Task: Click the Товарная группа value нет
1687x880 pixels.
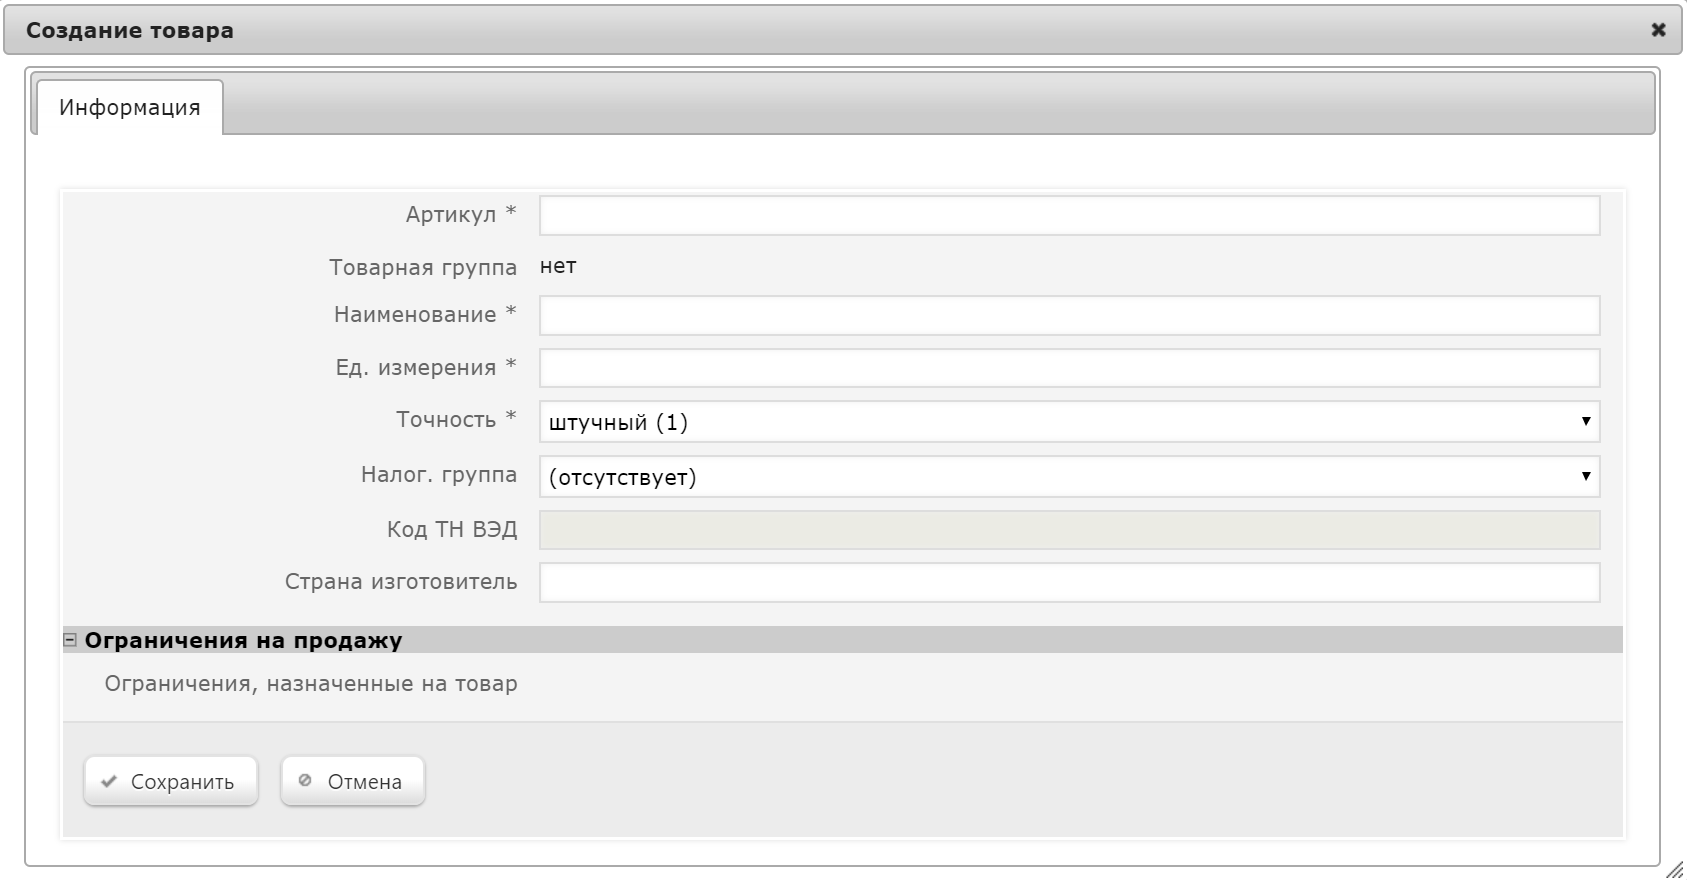Action: [x=558, y=266]
